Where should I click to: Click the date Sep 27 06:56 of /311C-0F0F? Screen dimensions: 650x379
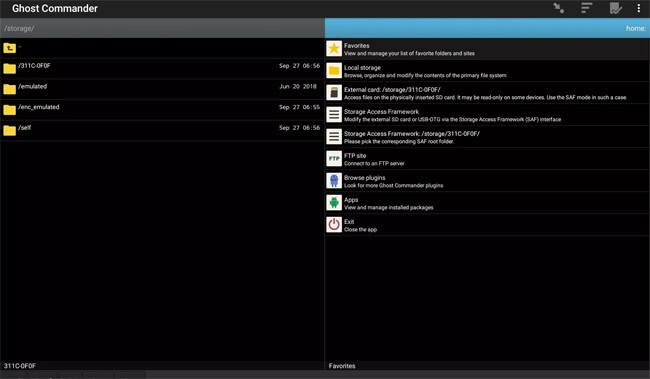click(299, 66)
